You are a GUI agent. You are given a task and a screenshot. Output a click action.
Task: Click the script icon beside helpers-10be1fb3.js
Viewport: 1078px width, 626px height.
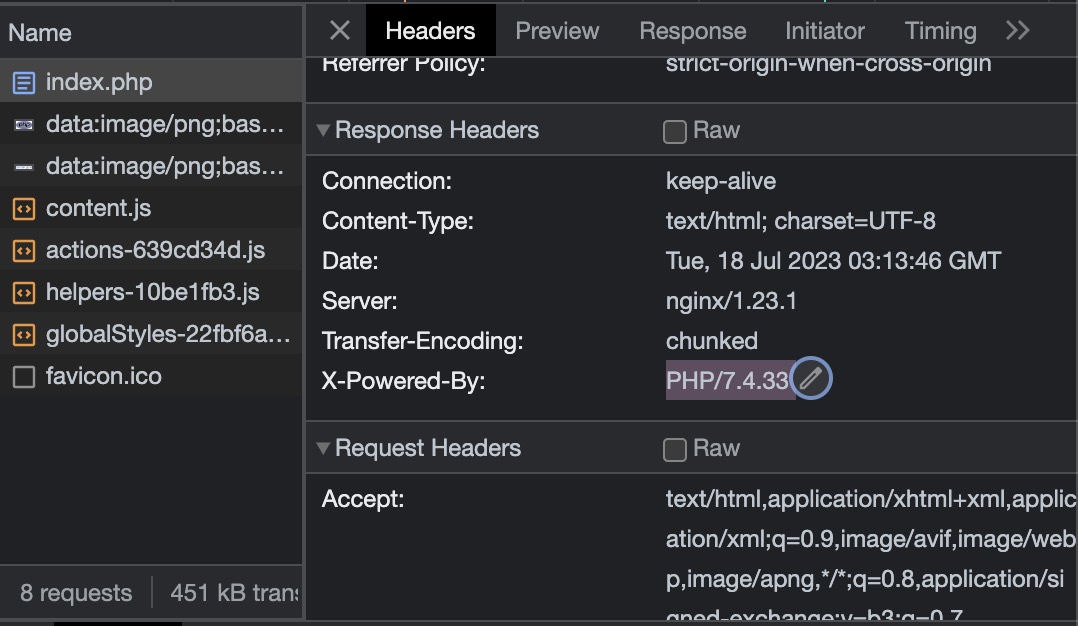(x=23, y=293)
